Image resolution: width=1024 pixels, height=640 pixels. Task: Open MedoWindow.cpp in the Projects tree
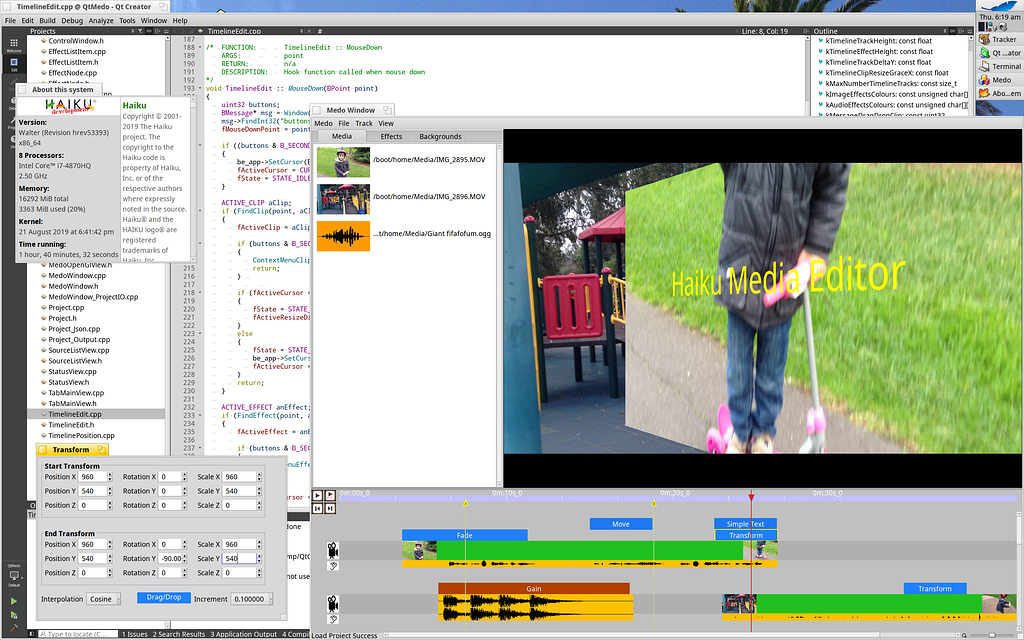pos(77,276)
